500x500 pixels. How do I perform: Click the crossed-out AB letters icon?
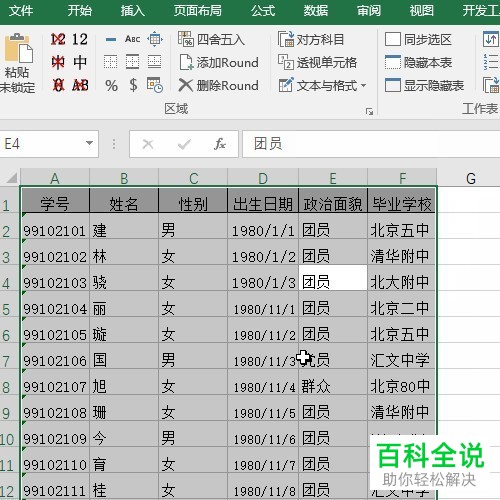(x=80, y=85)
